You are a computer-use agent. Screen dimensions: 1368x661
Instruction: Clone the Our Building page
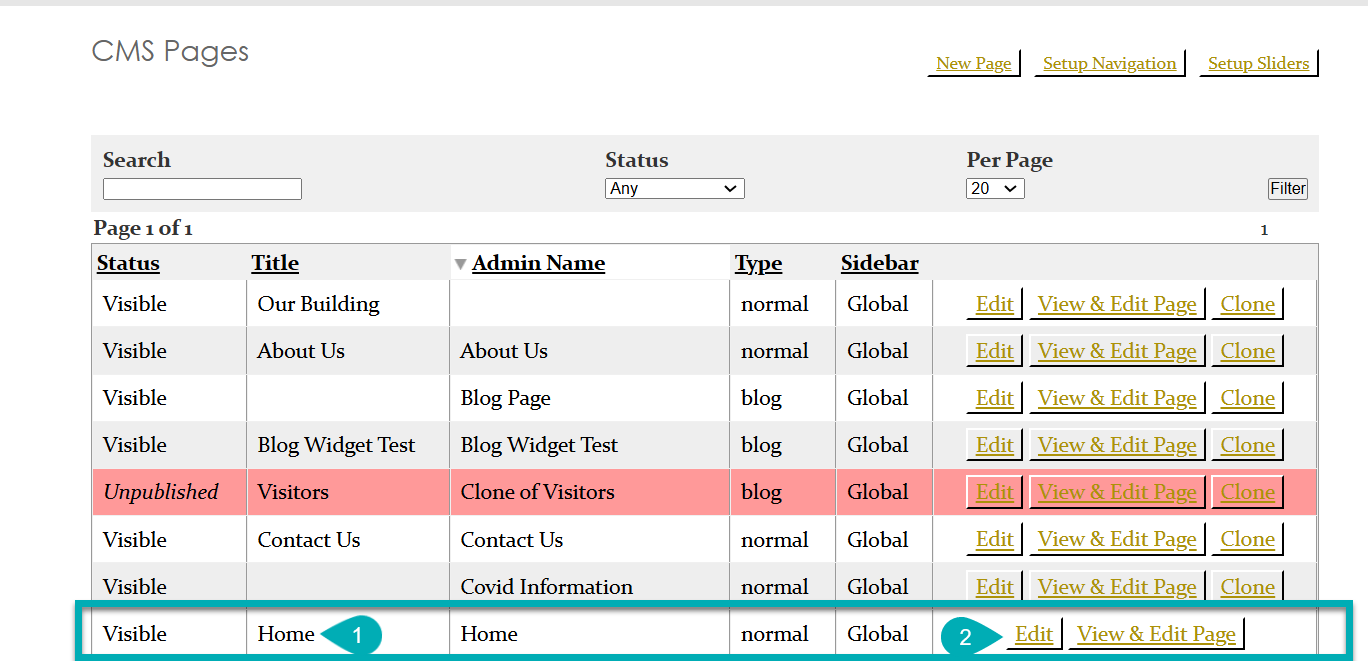click(x=1247, y=304)
